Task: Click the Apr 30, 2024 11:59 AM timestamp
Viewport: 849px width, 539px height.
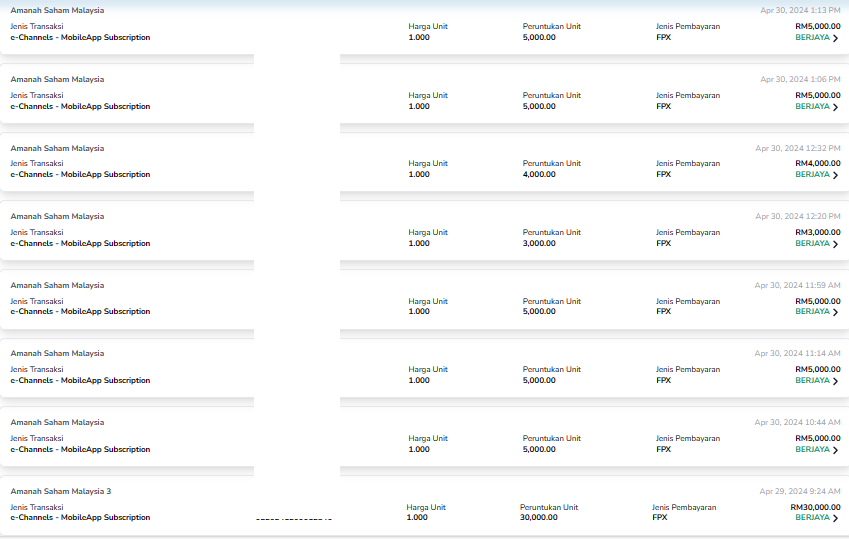Action: 798,285
